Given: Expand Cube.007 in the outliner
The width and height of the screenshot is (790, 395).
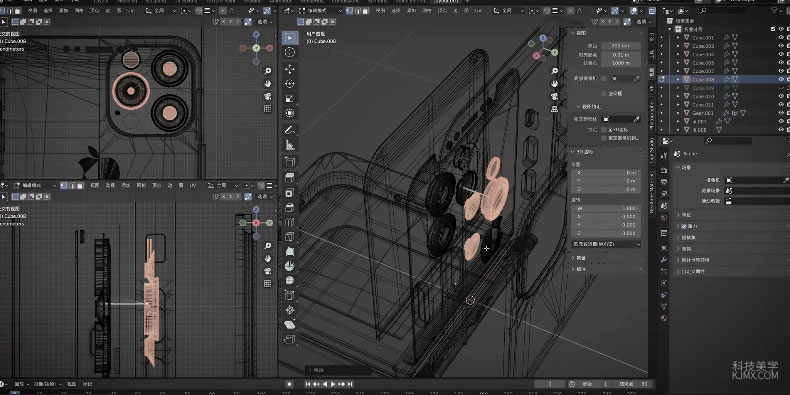Looking at the screenshot, I should [x=678, y=71].
